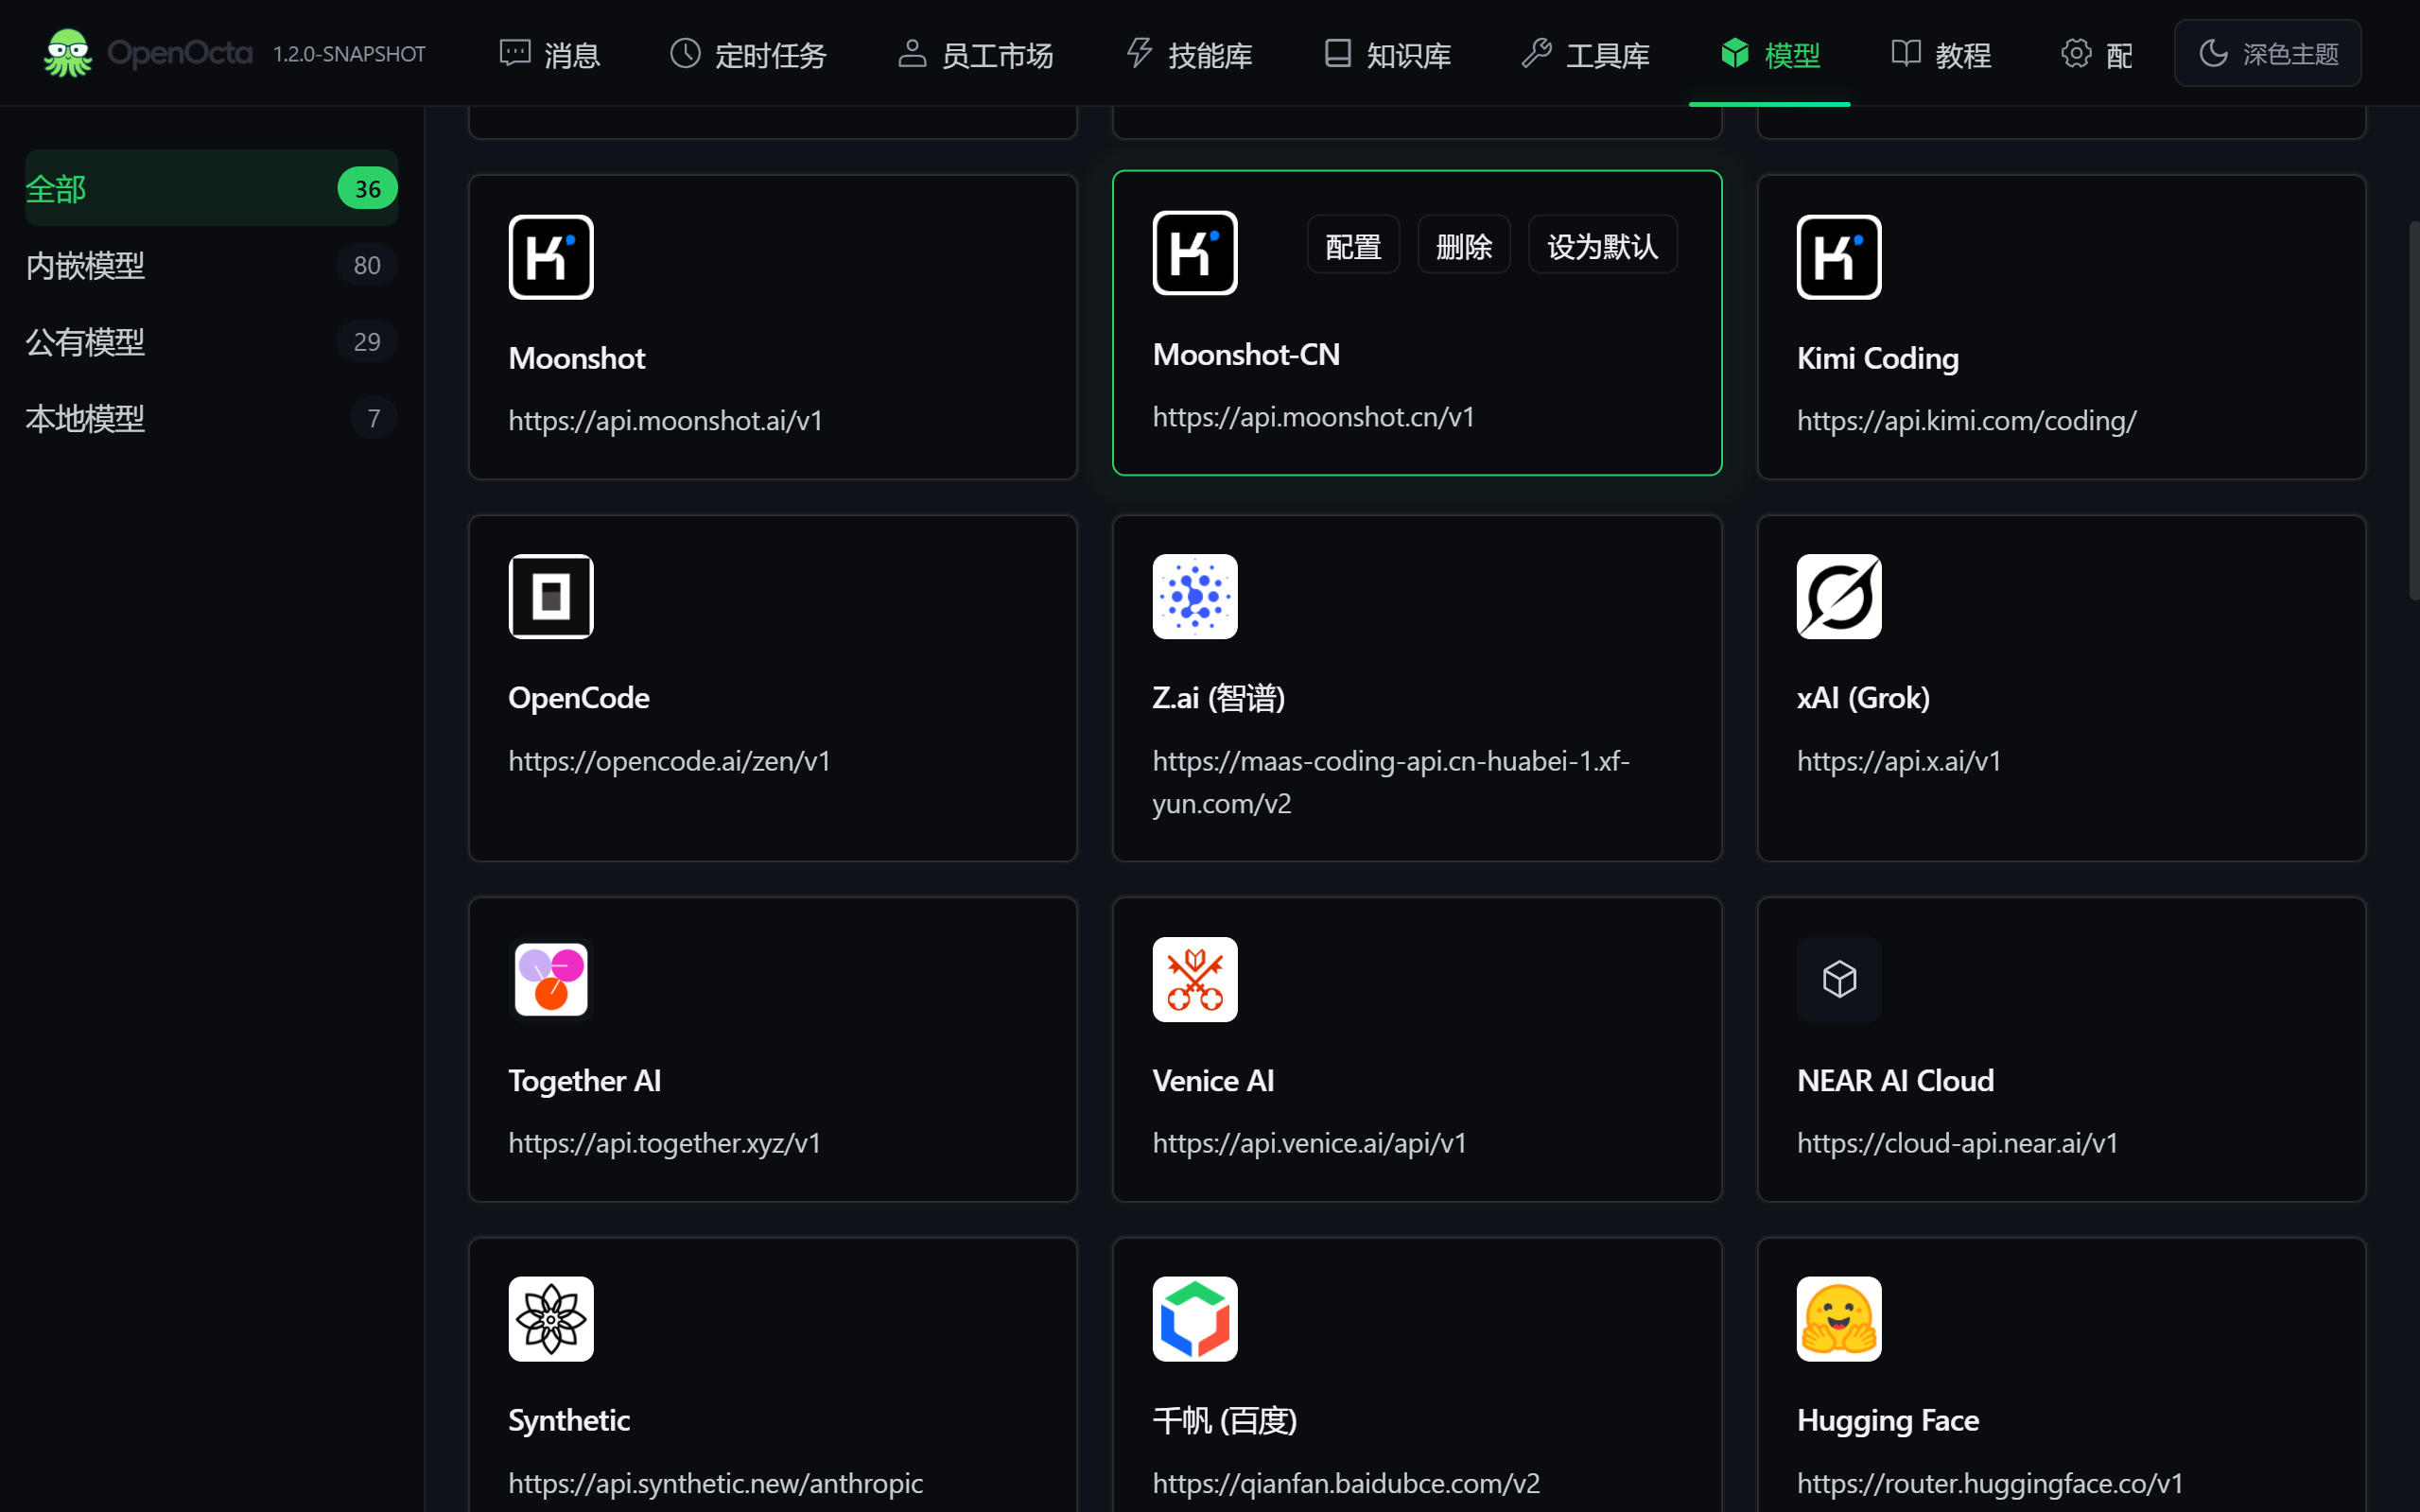Filter by 内嵌模型 category
2420x1512 pixels.
(x=211, y=265)
